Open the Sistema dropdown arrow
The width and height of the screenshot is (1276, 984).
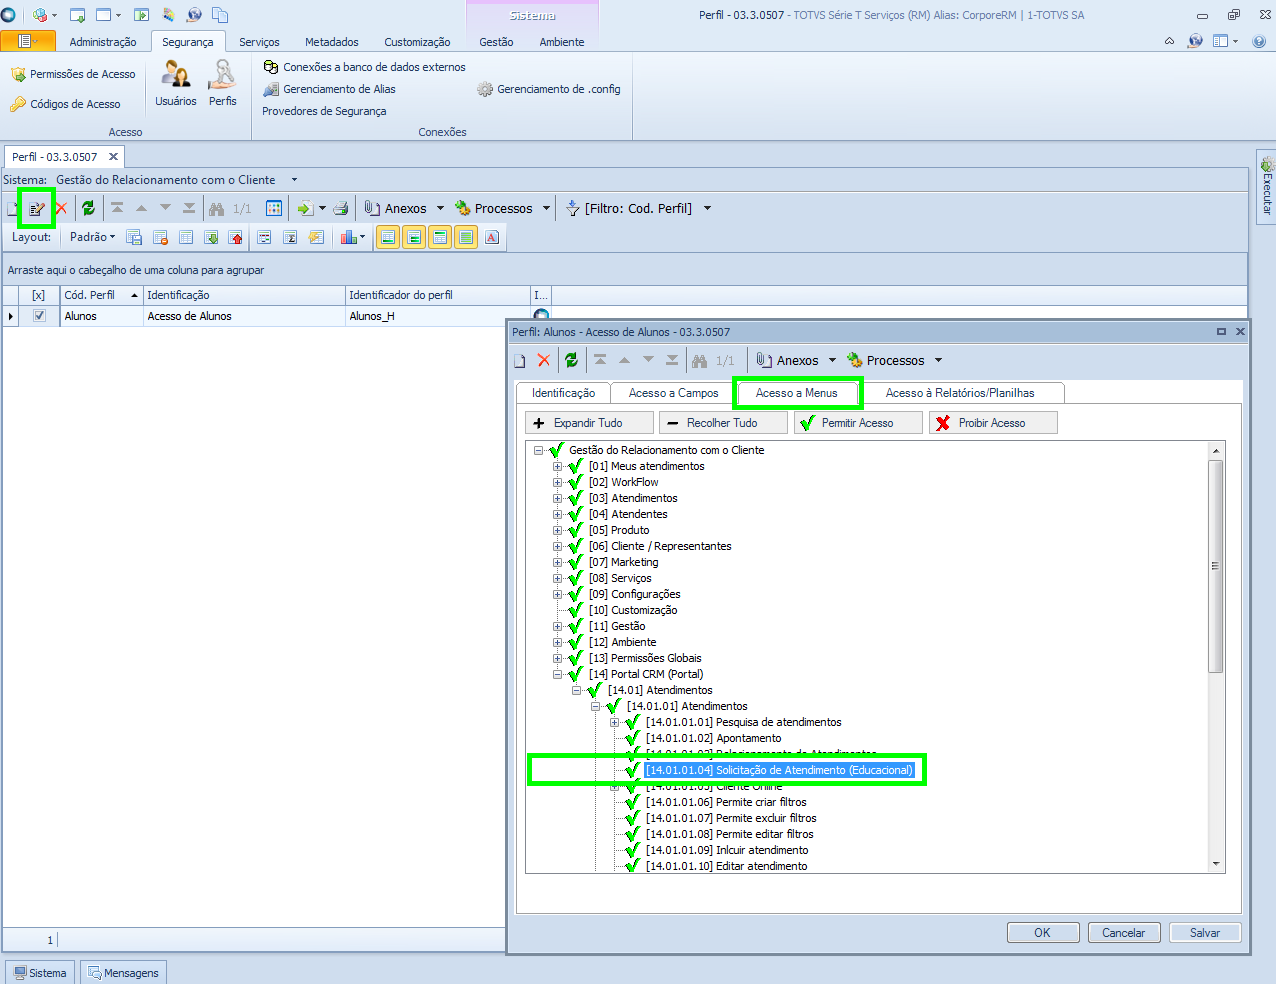(294, 180)
